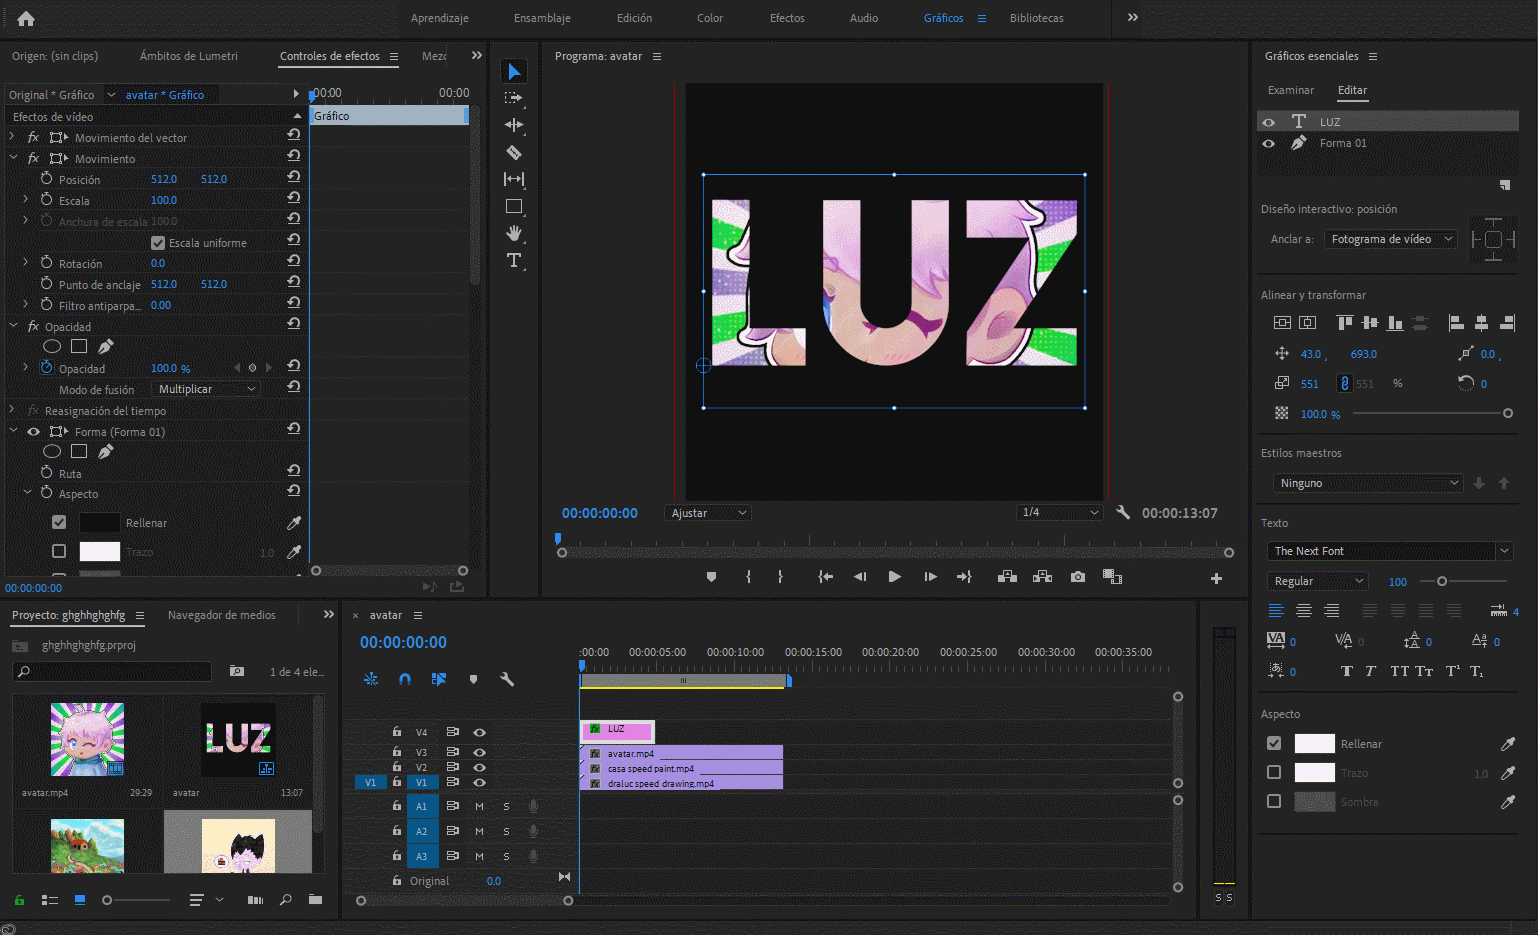Open the Ajustar zoom dropdown
The image size is (1538, 935).
[708, 513]
